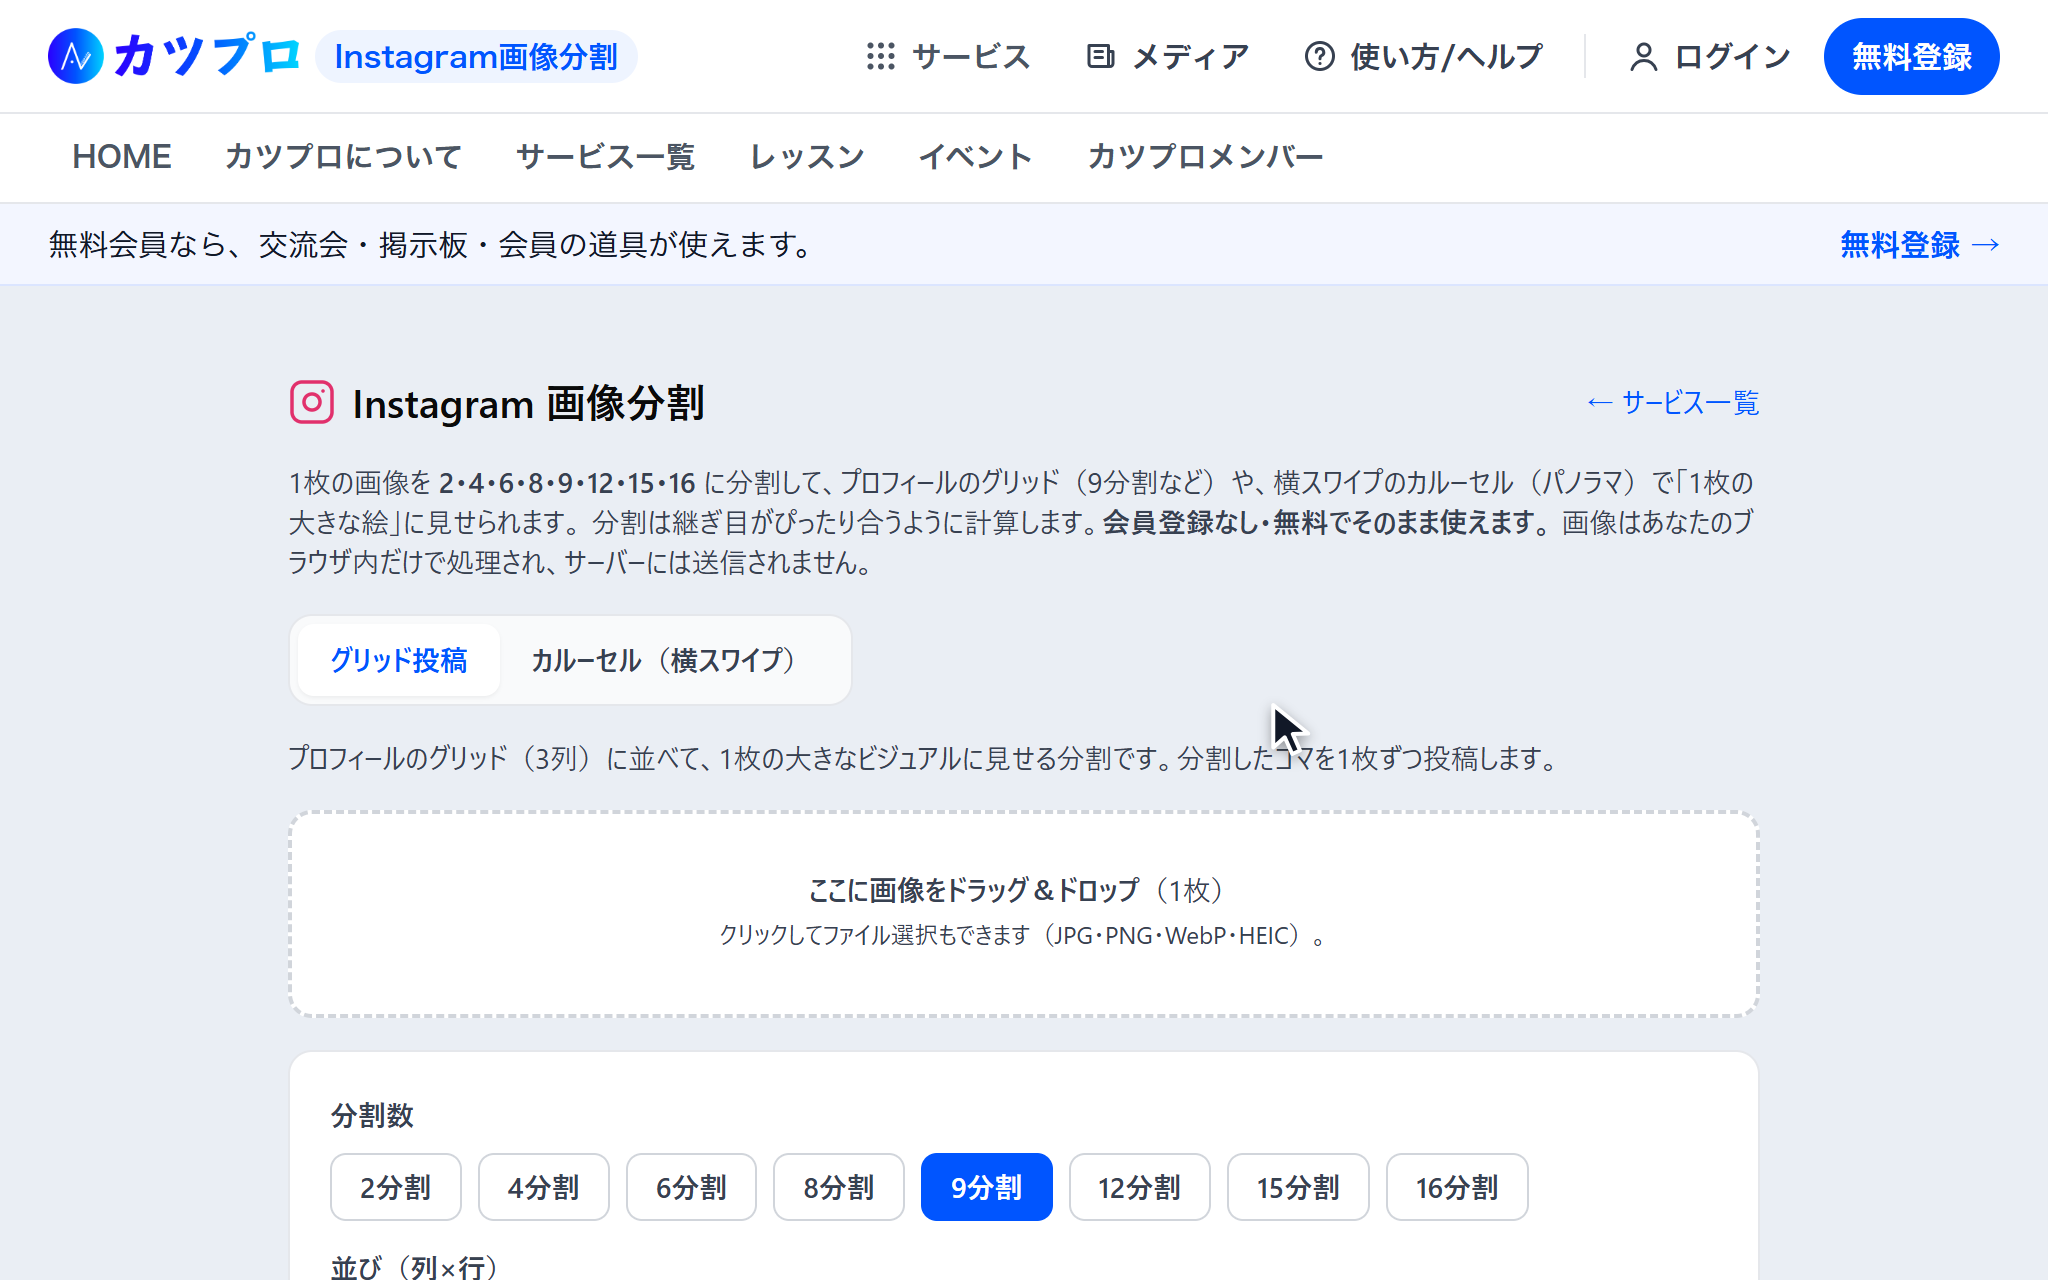The width and height of the screenshot is (2048, 1280).
Task: Open レッスン menu item
Action: 807,157
